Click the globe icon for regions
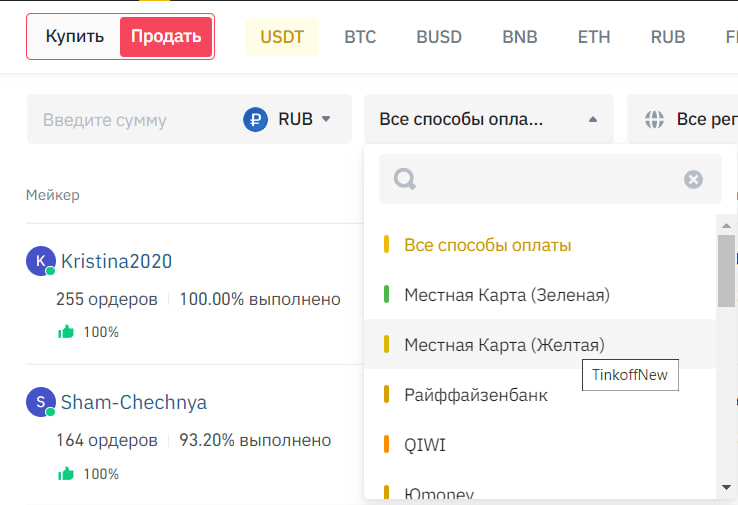This screenshot has height=505, width=738. (655, 120)
